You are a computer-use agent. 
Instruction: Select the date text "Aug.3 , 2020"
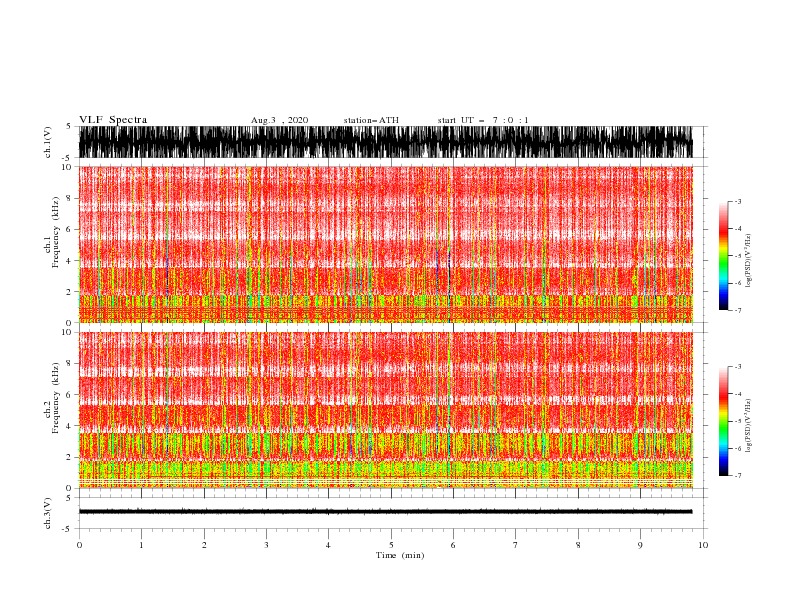pos(279,120)
